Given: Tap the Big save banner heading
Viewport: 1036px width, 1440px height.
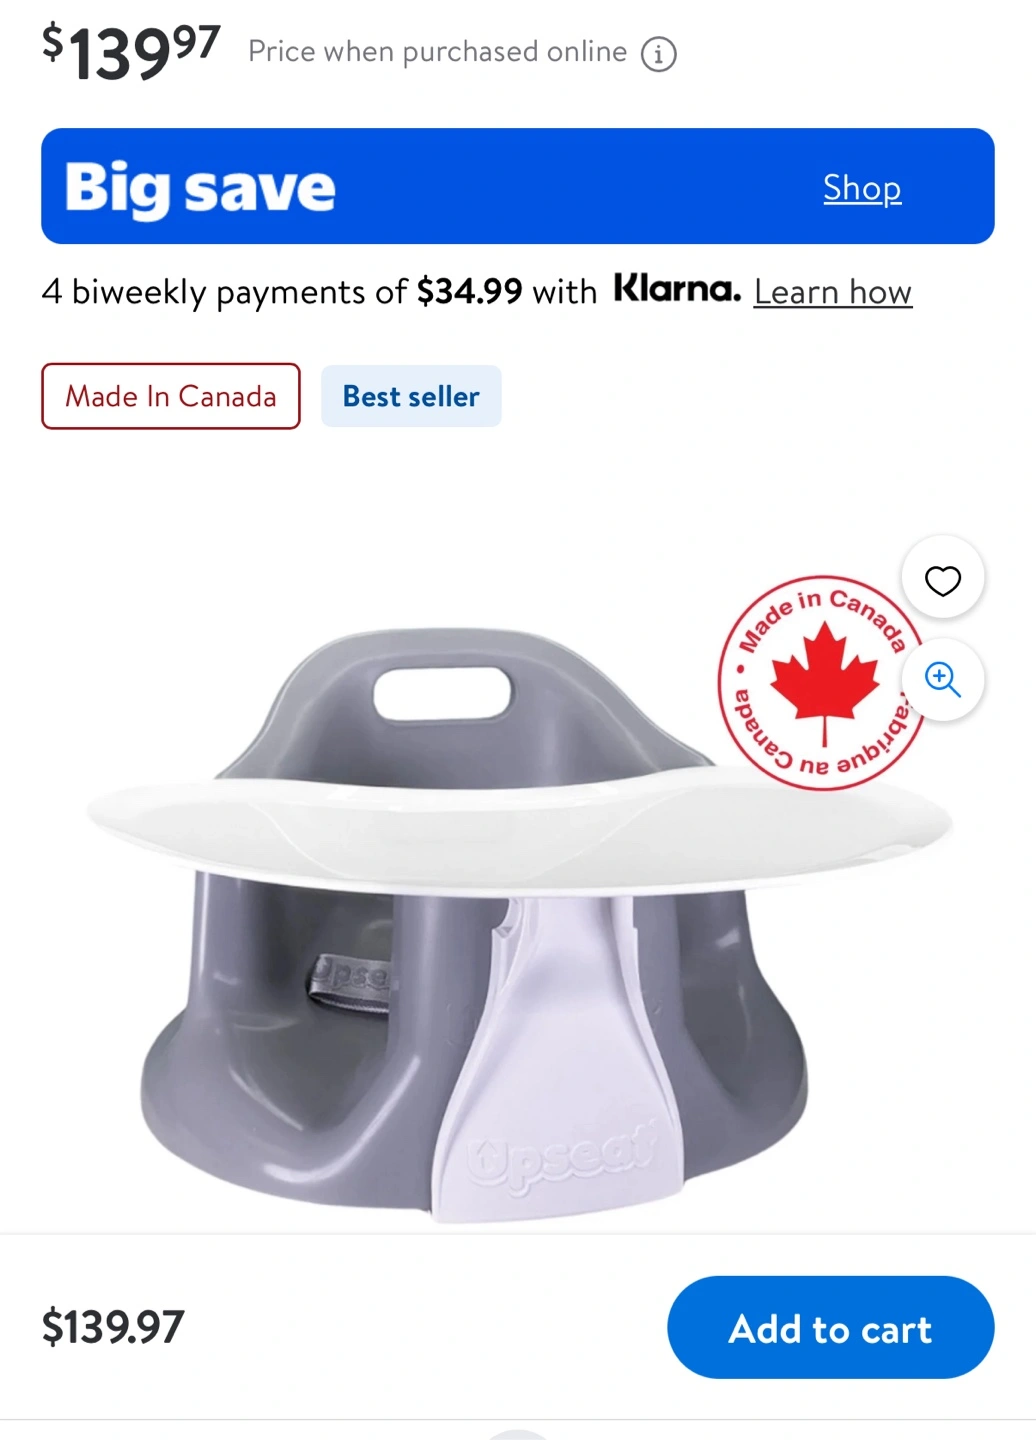Looking at the screenshot, I should tap(200, 188).
